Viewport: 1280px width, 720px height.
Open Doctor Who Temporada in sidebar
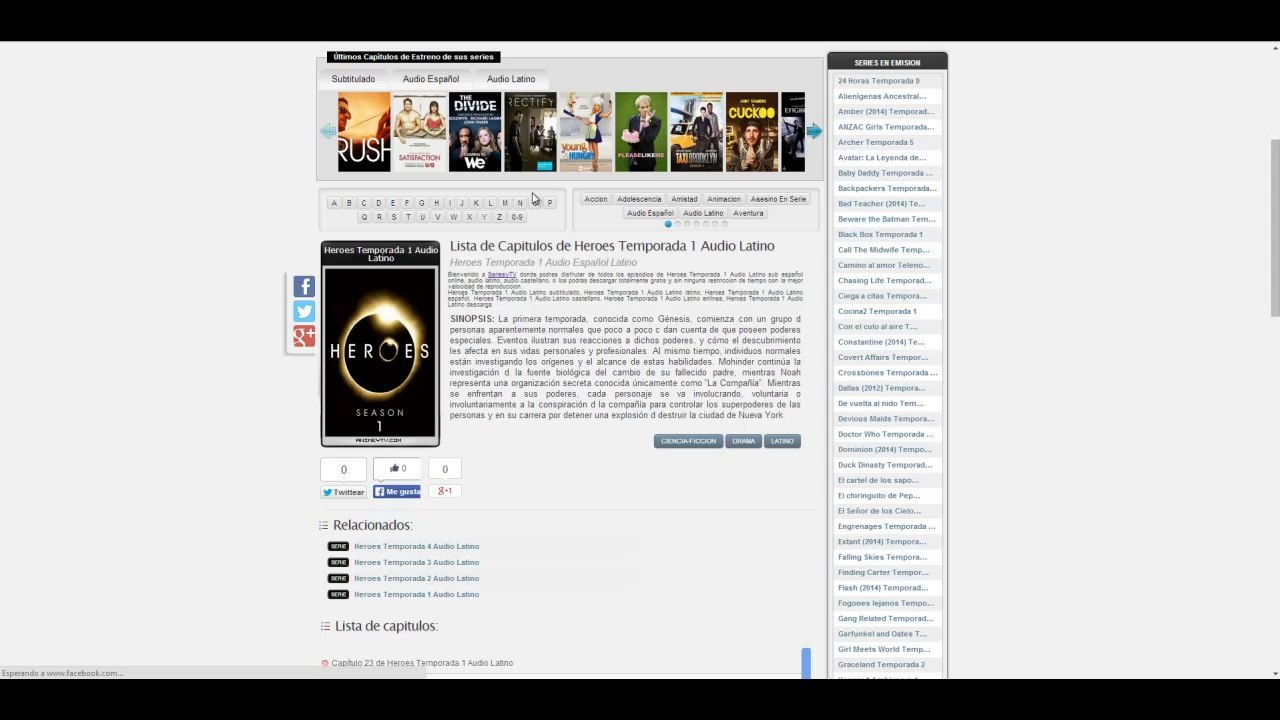point(885,434)
